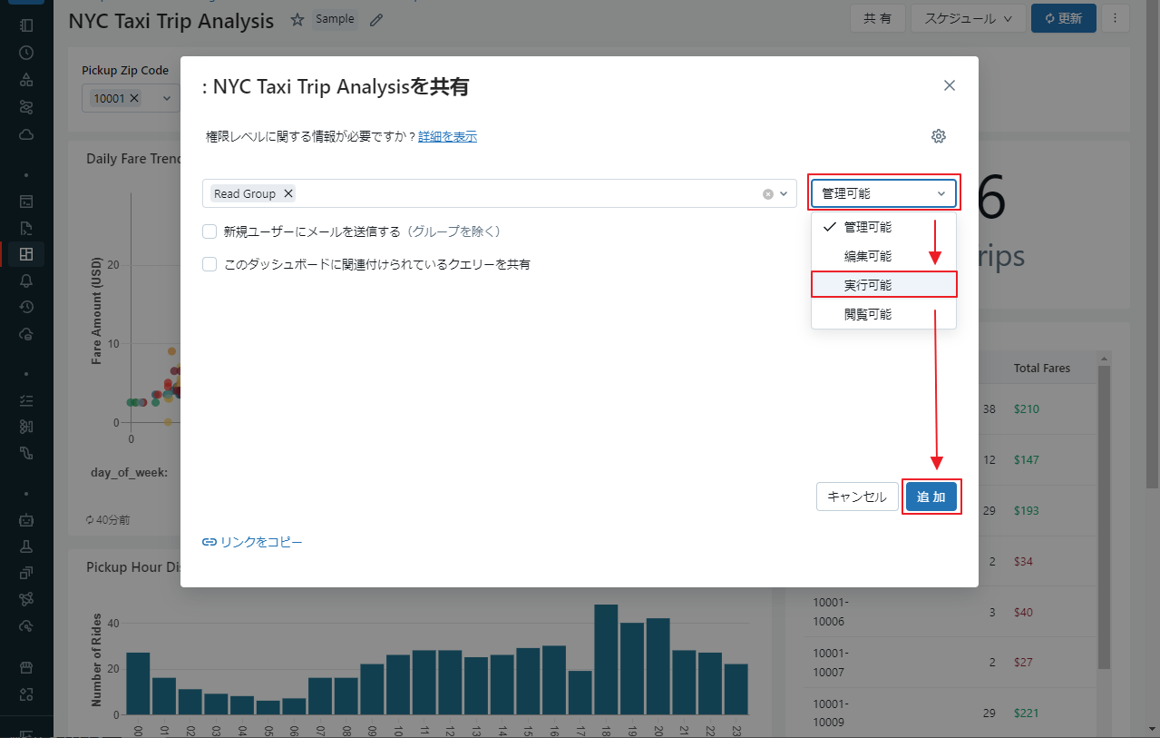Click the リンクをコピー link
This screenshot has height=738, width=1160.
tap(252, 542)
